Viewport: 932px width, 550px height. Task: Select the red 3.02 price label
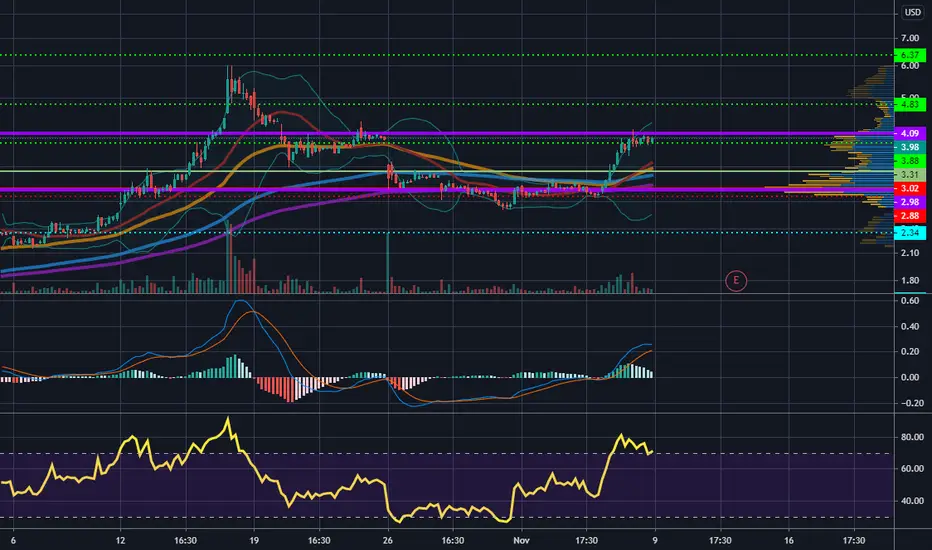pyautogui.click(x=910, y=188)
